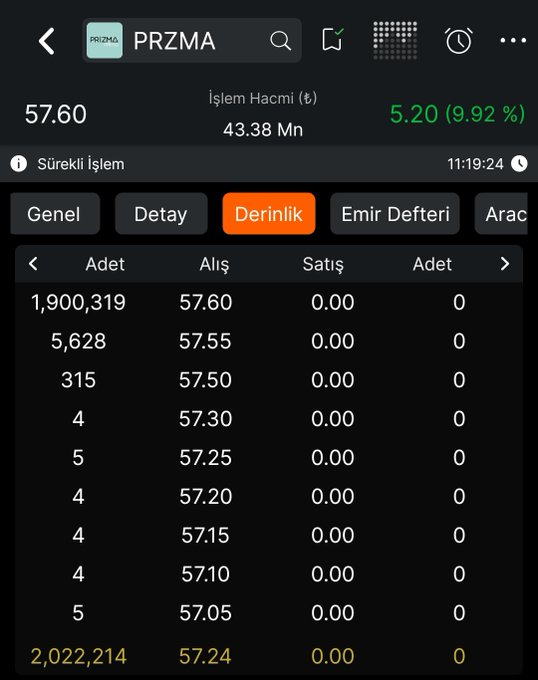The height and width of the screenshot is (680, 538).
Task: Tap the Satış column header
Action: tap(323, 264)
